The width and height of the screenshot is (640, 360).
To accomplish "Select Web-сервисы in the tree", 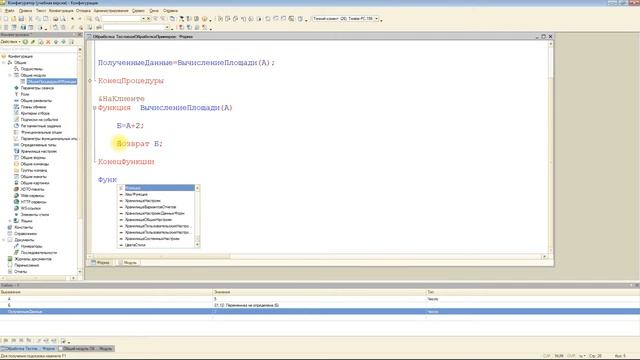I will tap(32, 196).
